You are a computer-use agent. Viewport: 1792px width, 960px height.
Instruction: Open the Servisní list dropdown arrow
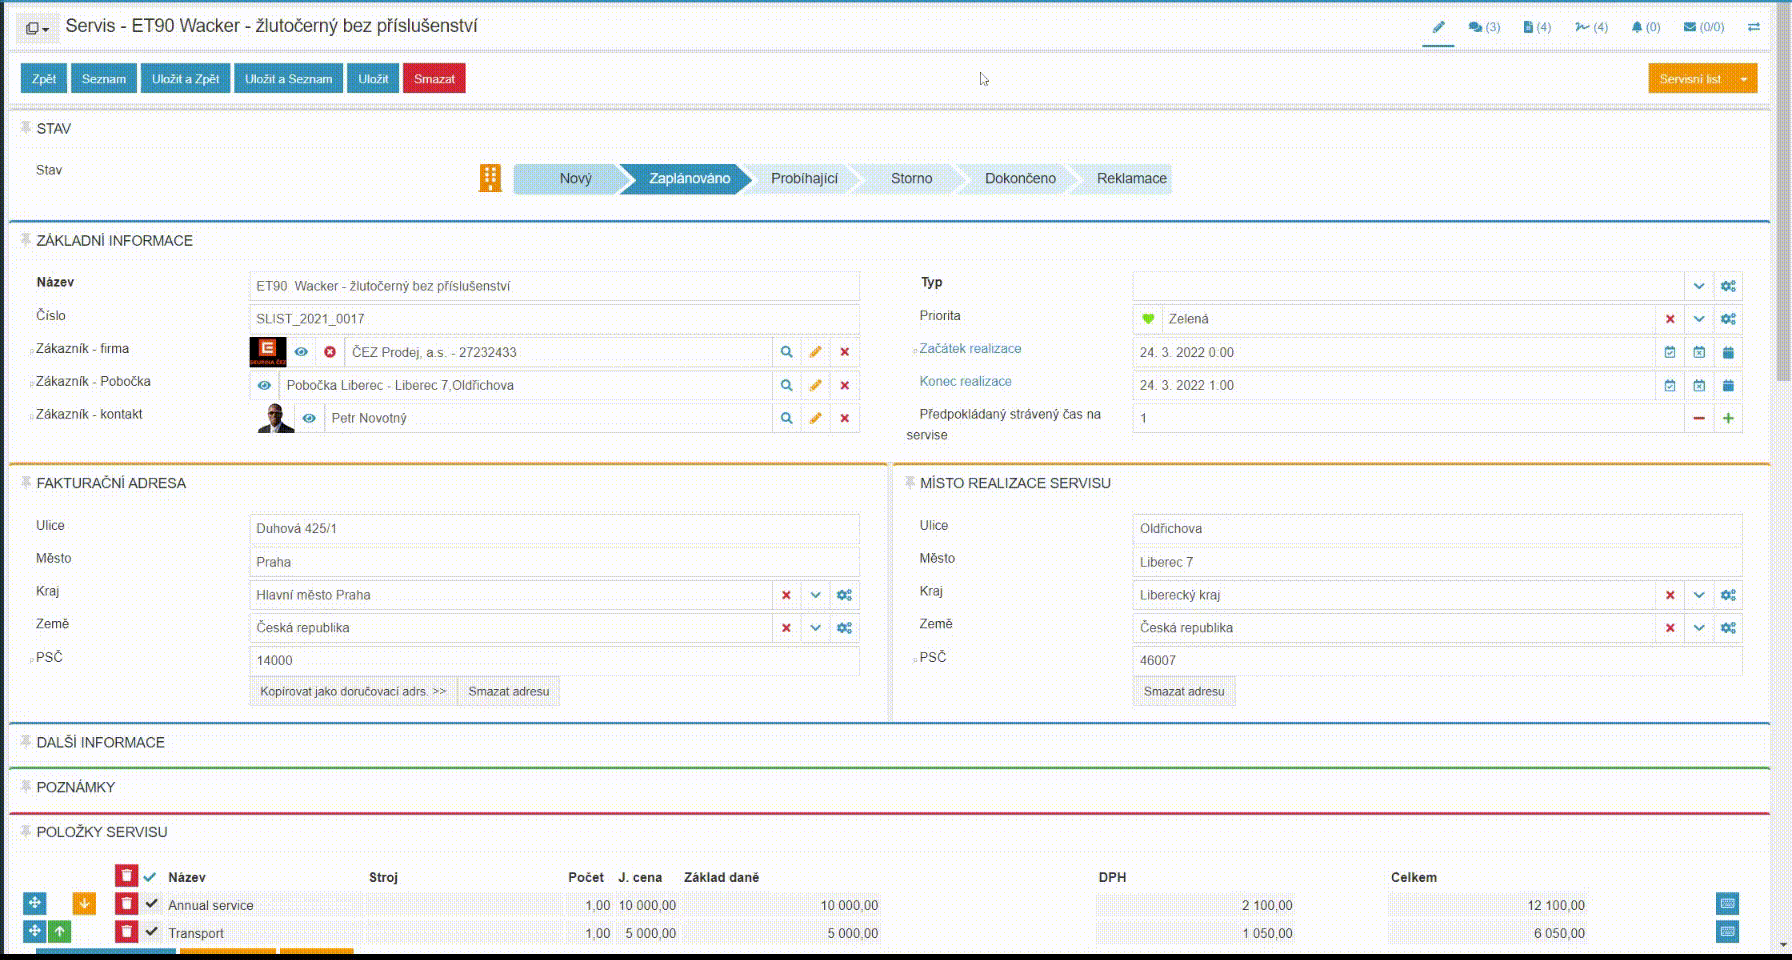point(1744,79)
